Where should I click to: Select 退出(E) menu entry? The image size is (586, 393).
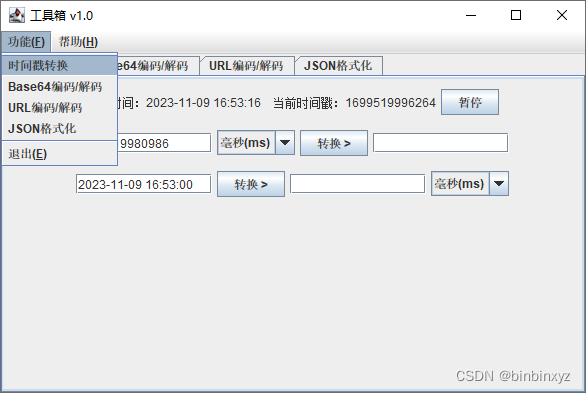(x=60, y=154)
